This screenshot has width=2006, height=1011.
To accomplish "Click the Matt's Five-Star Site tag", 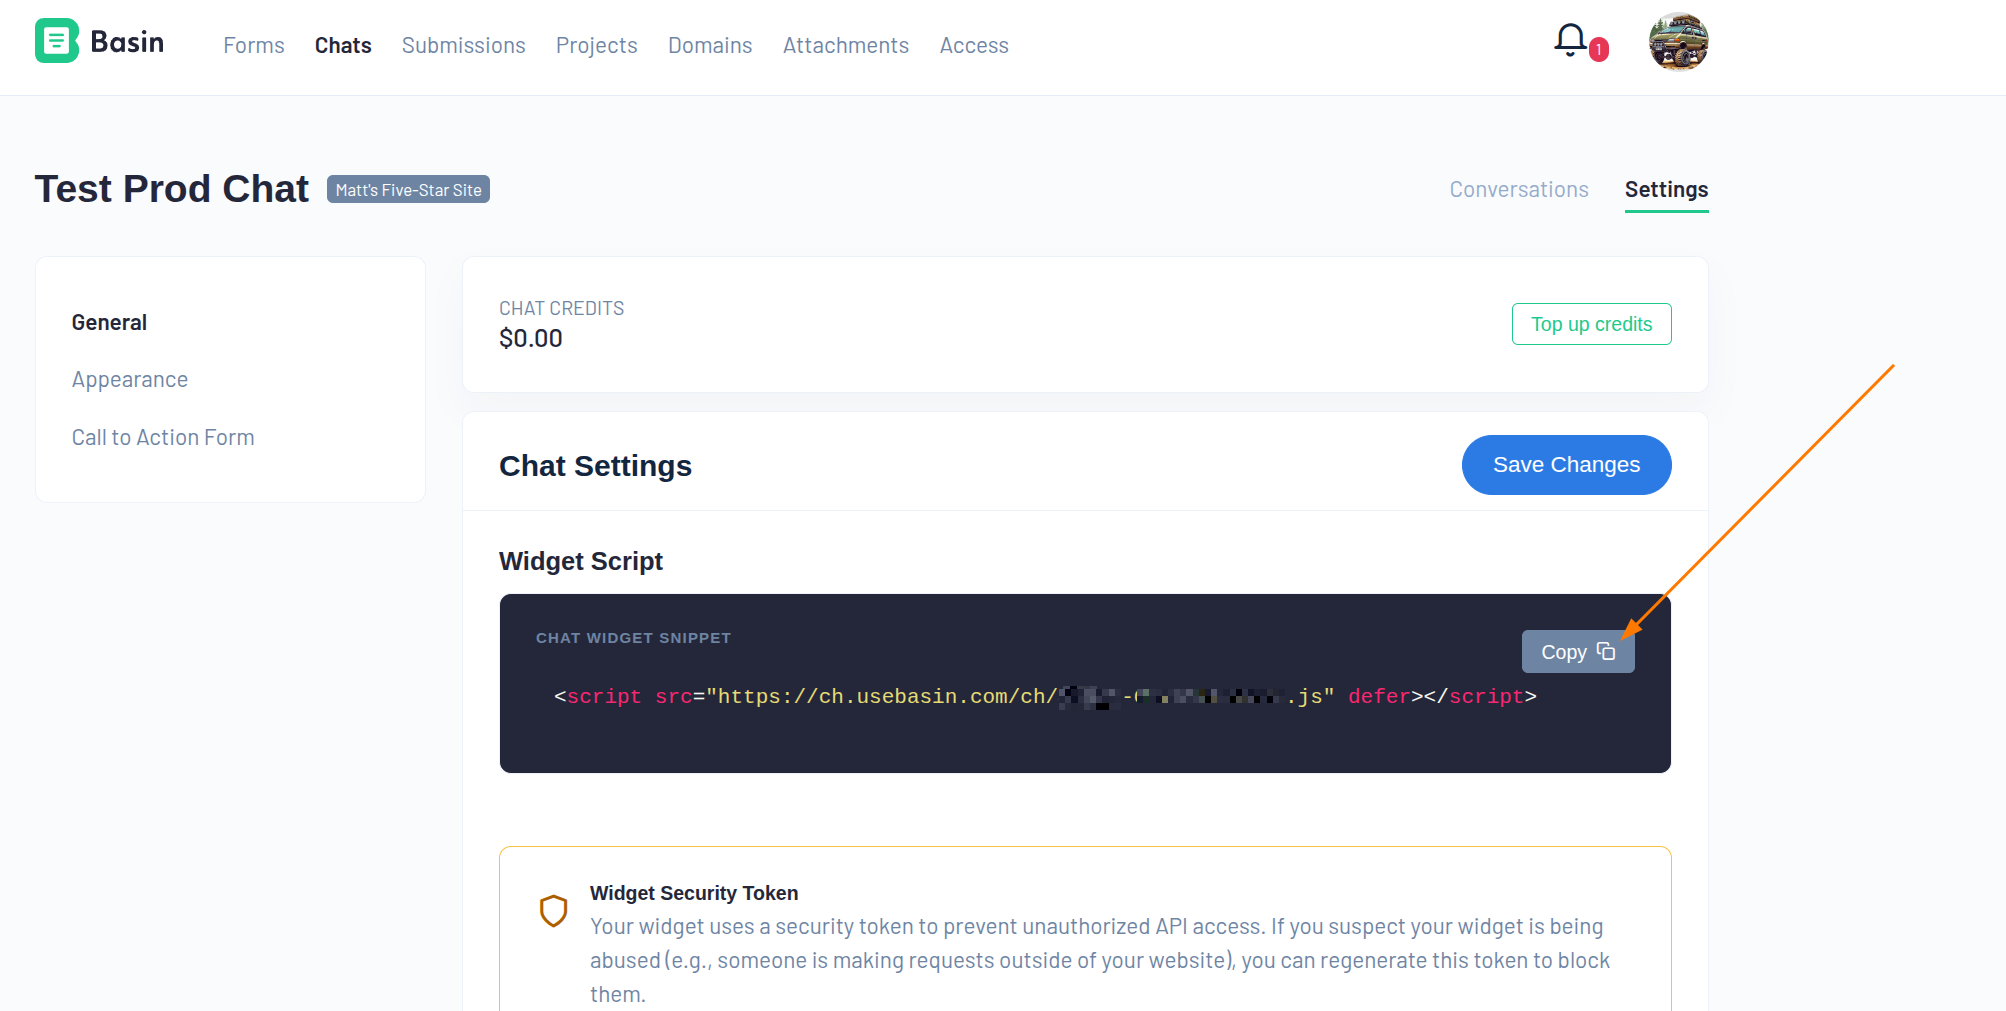I will pyautogui.click(x=408, y=190).
